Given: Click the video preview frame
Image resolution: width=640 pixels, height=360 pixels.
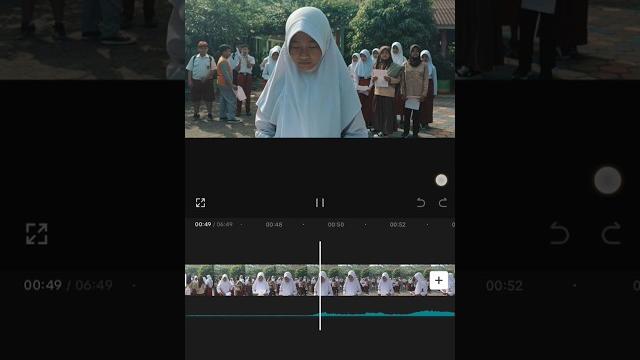Looking at the screenshot, I should (320, 69).
